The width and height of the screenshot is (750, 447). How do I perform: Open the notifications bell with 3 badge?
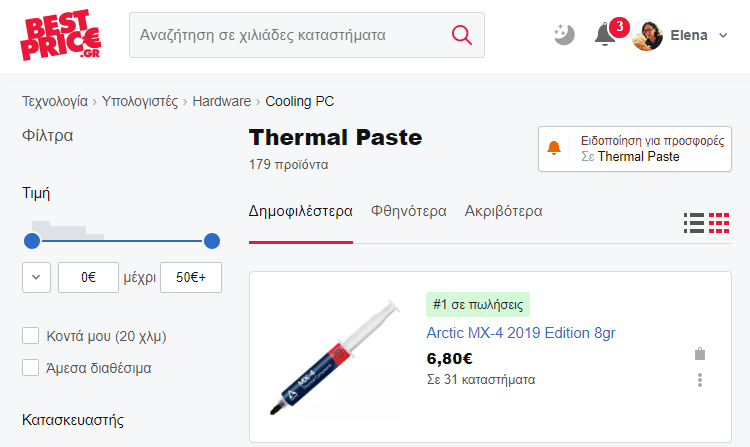tap(606, 34)
